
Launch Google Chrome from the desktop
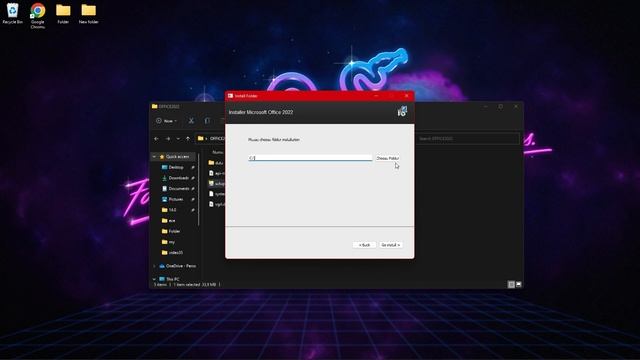(x=38, y=16)
